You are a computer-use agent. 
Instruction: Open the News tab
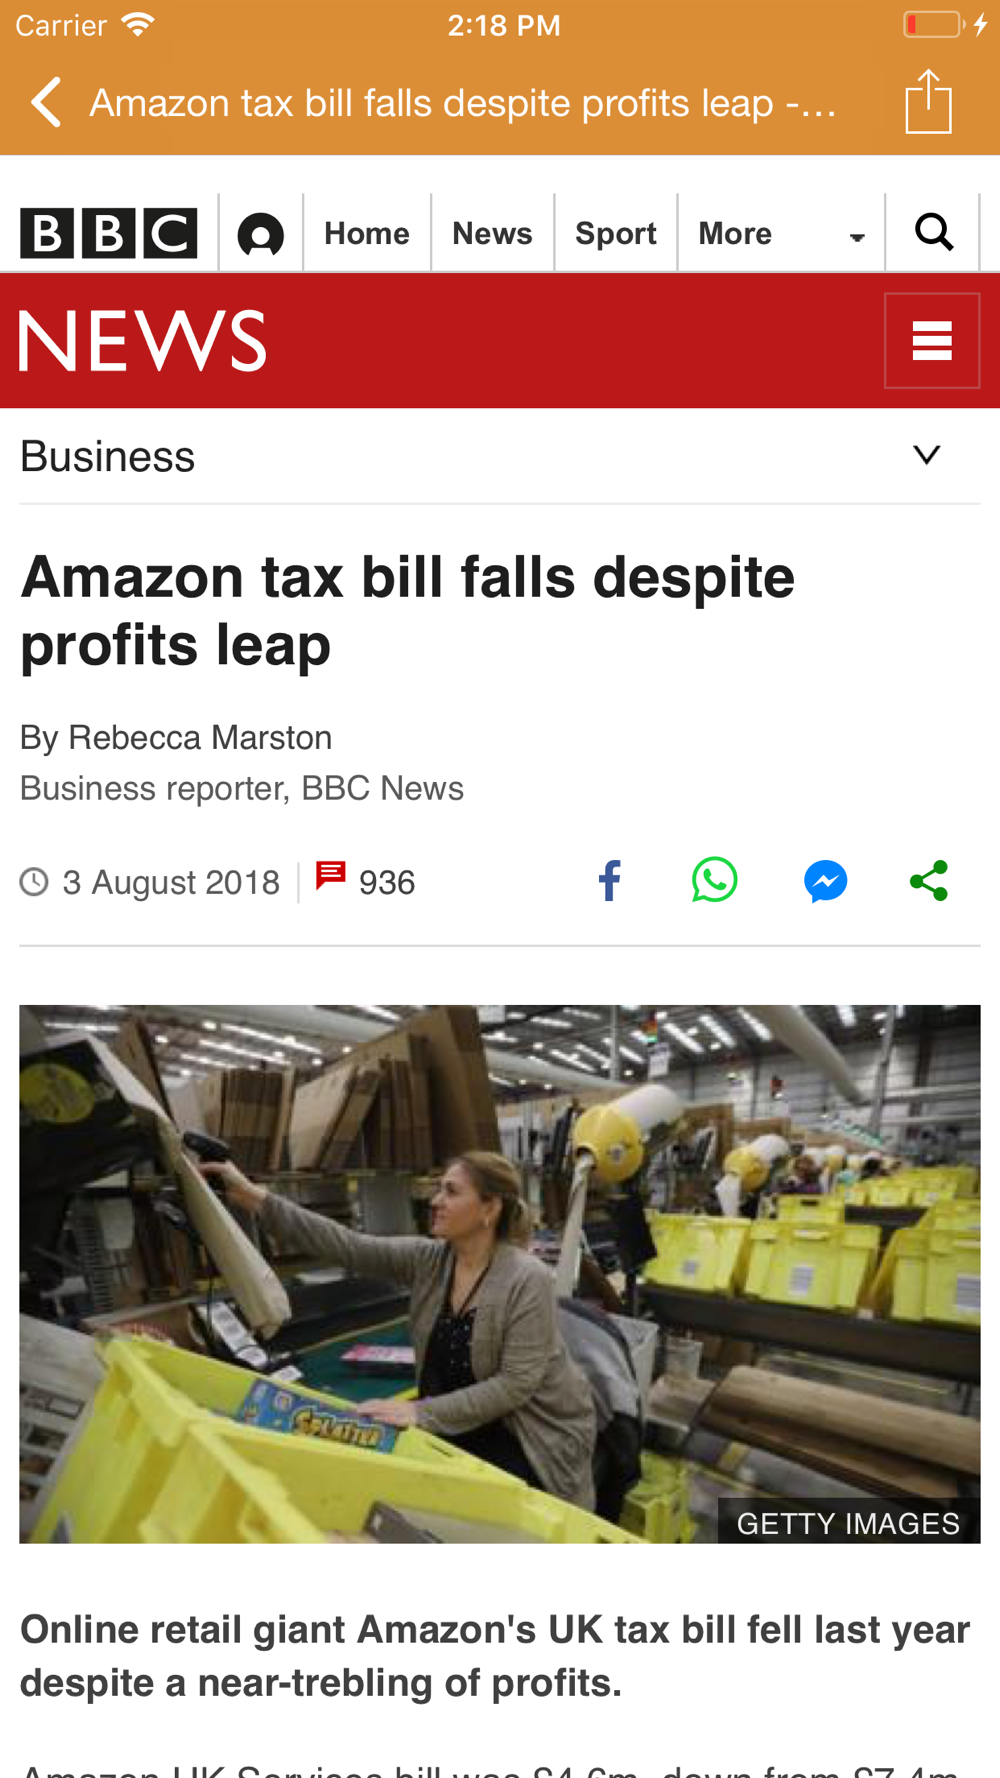(492, 234)
